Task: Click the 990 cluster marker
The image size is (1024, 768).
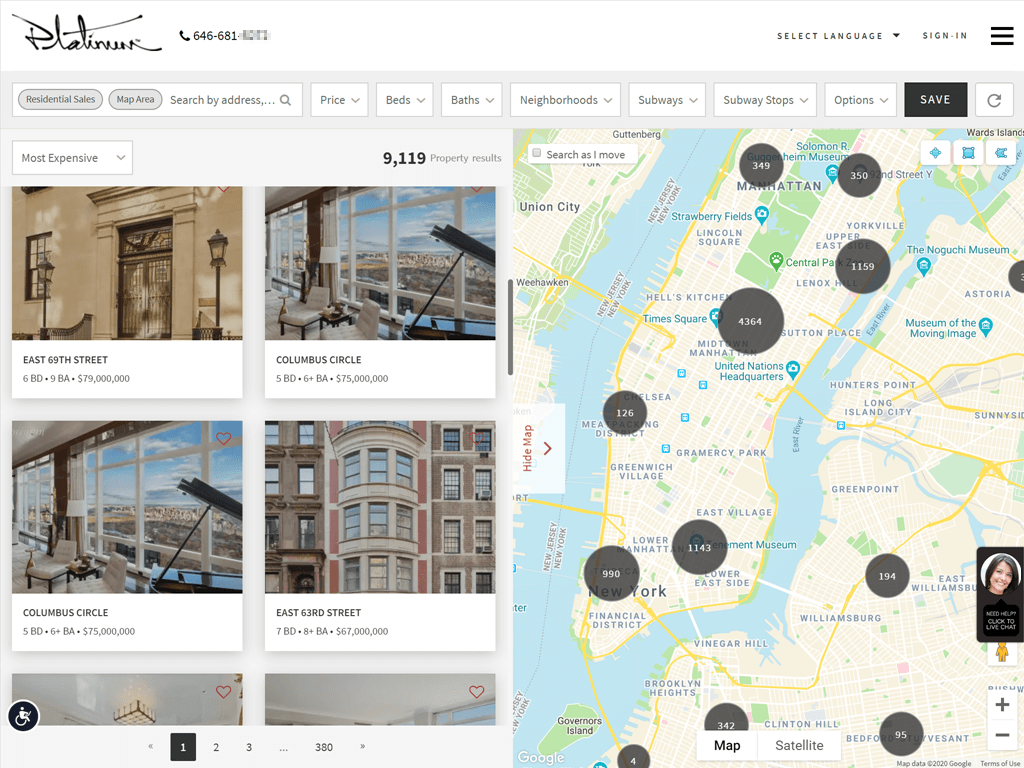Action: click(611, 573)
